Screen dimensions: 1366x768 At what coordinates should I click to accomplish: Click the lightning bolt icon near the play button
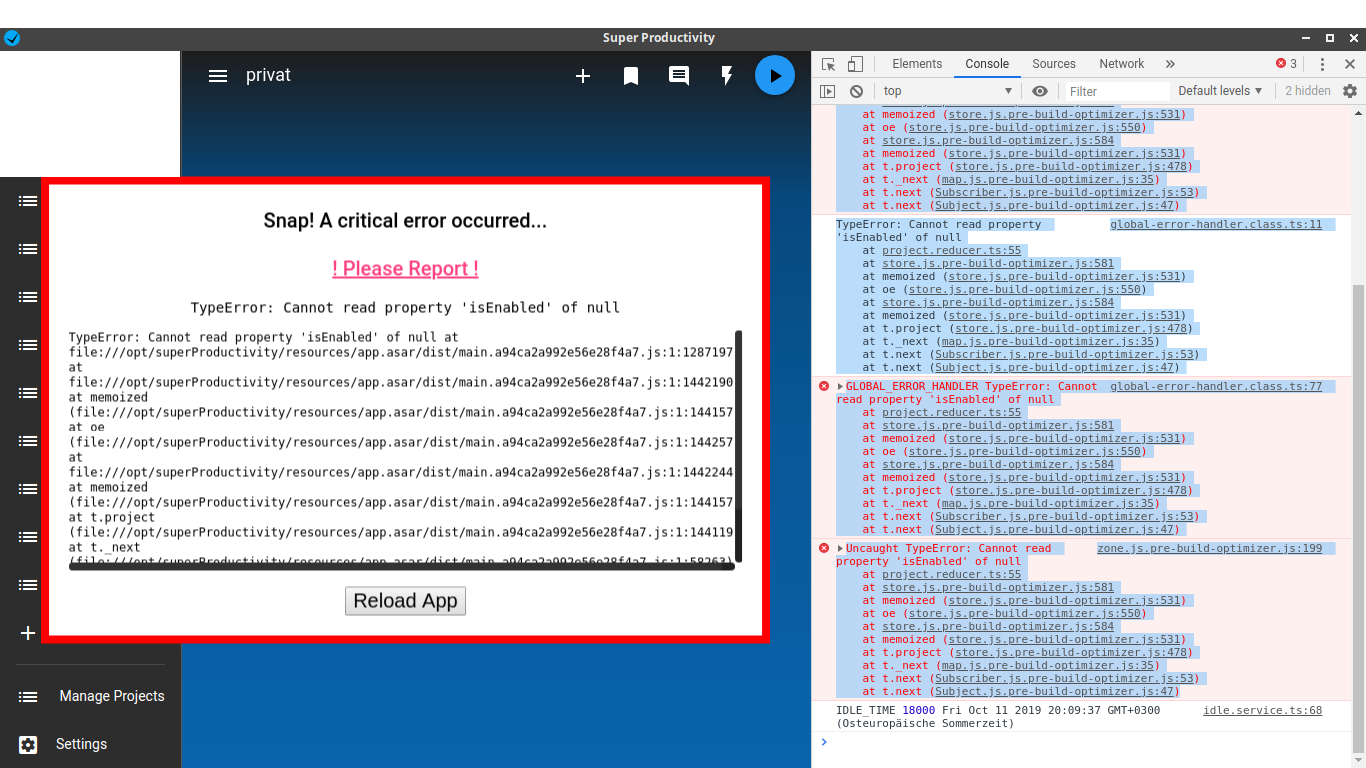(727, 75)
